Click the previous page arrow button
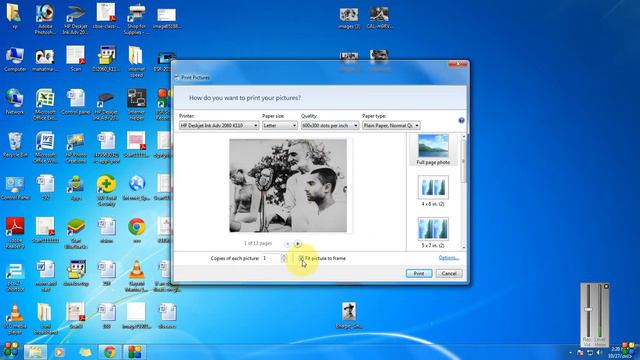Image resolution: width=640 pixels, height=360 pixels. (x=287, y=244)
